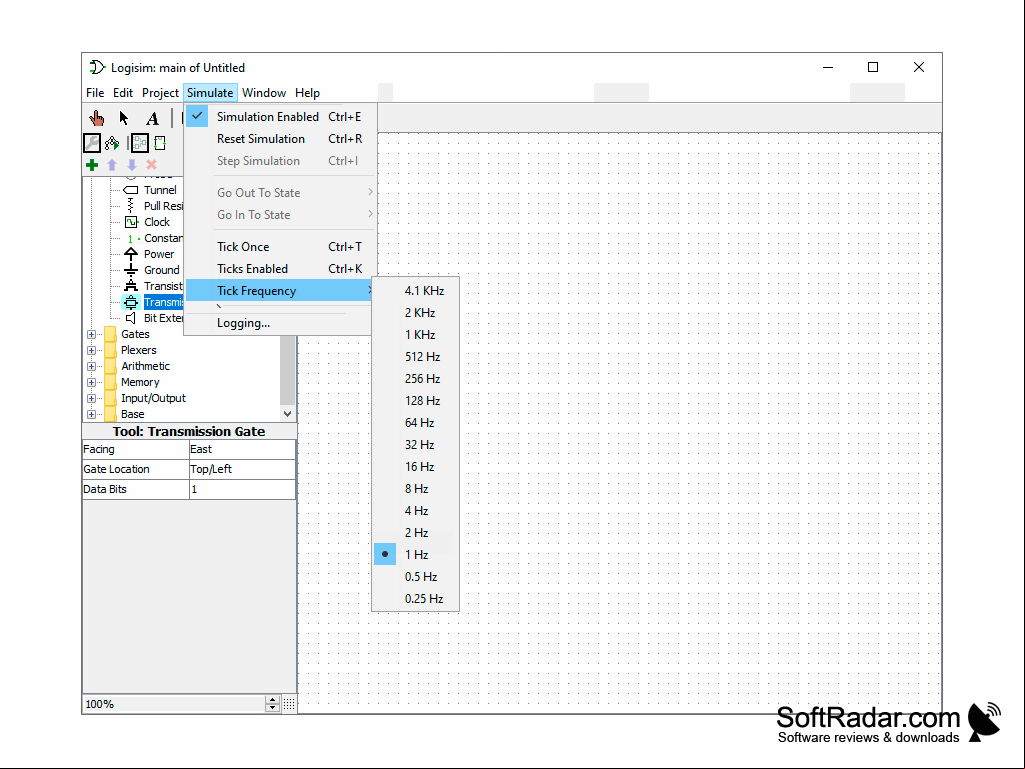Click the Logisim gate icon in title bar
Screen dimensions: 1025x769
pyautogui.click(x=97, y=67)
